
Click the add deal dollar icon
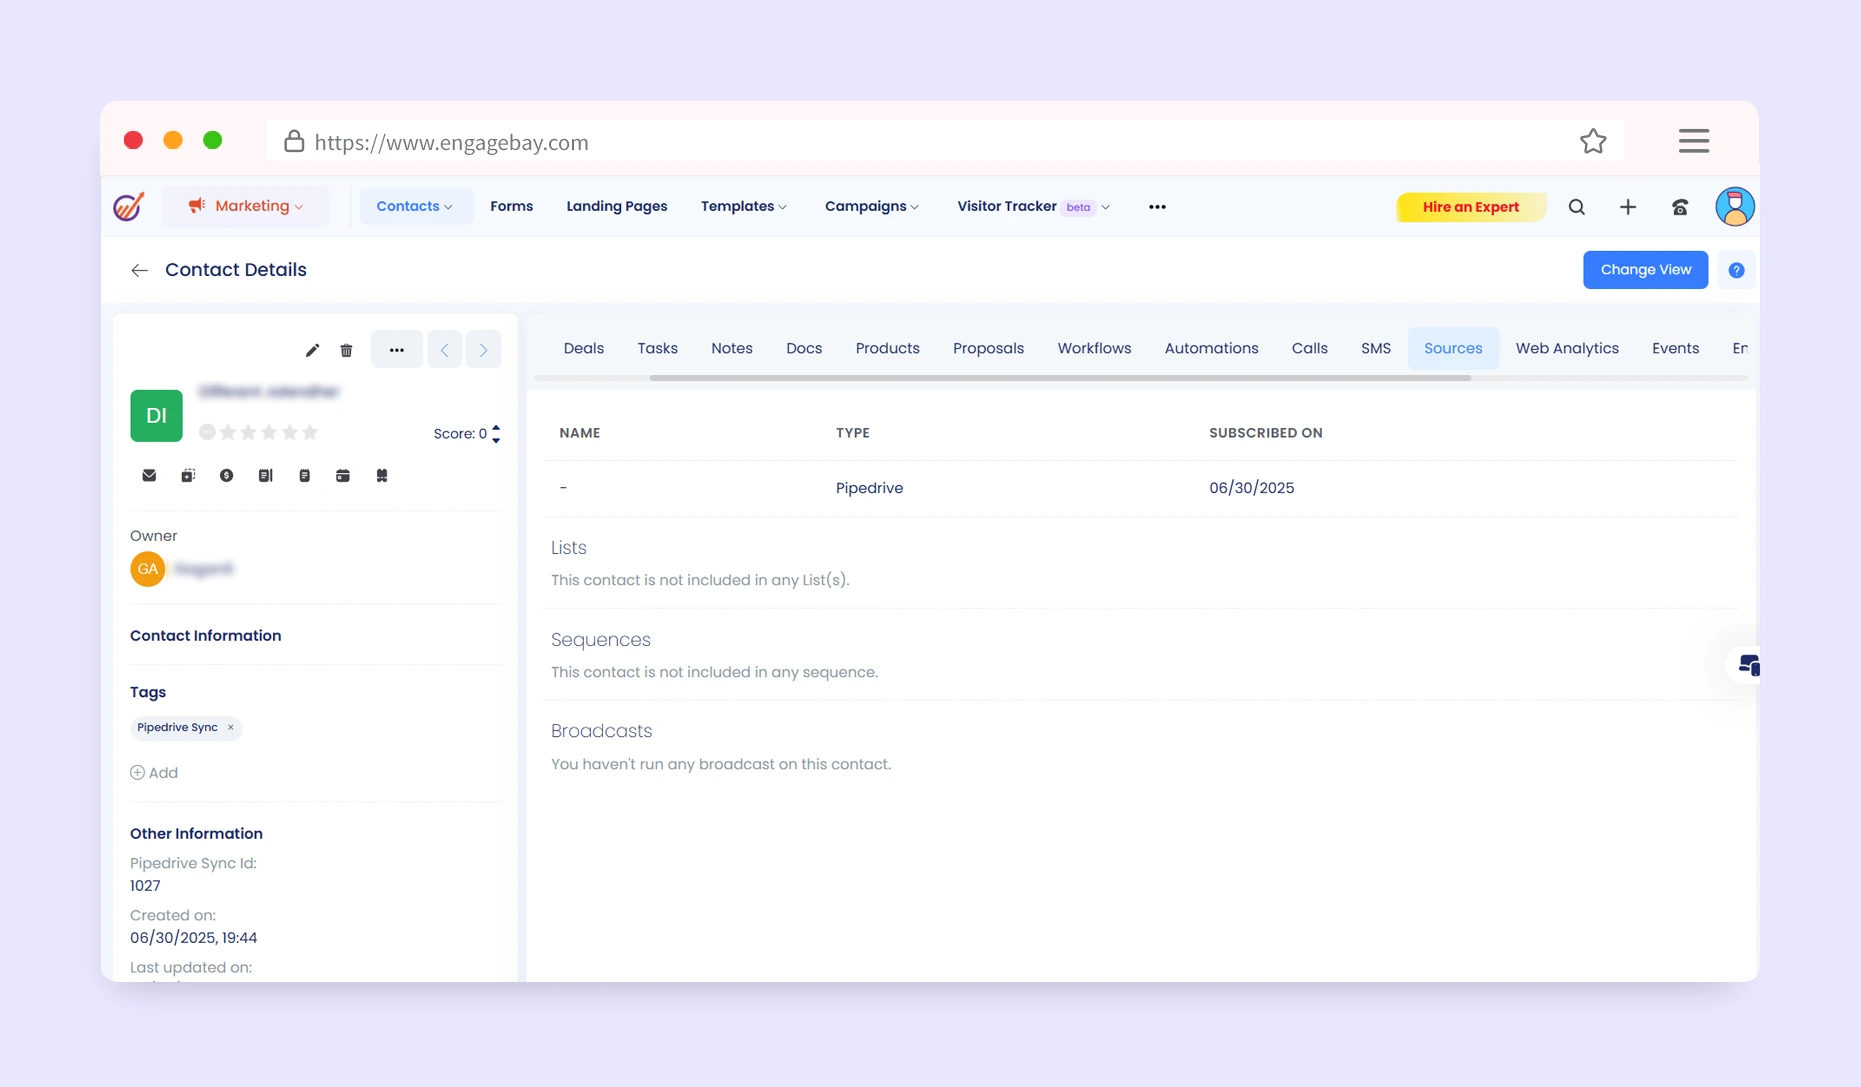click(227, 476)
